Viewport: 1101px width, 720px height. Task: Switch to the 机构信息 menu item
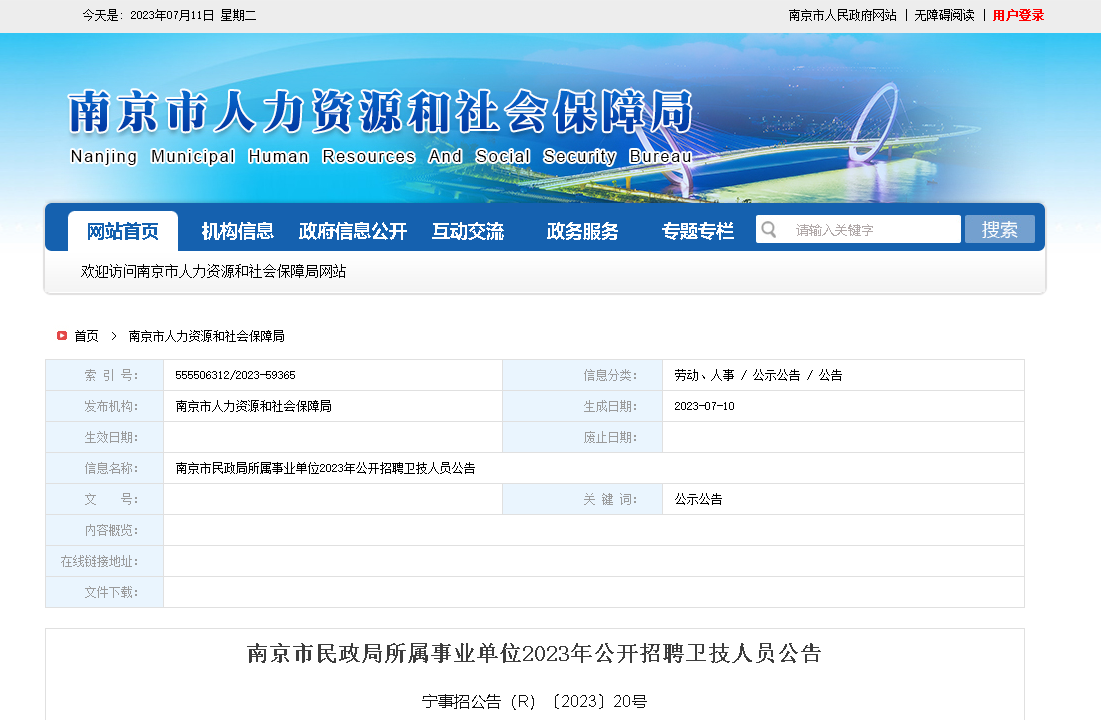237,231
